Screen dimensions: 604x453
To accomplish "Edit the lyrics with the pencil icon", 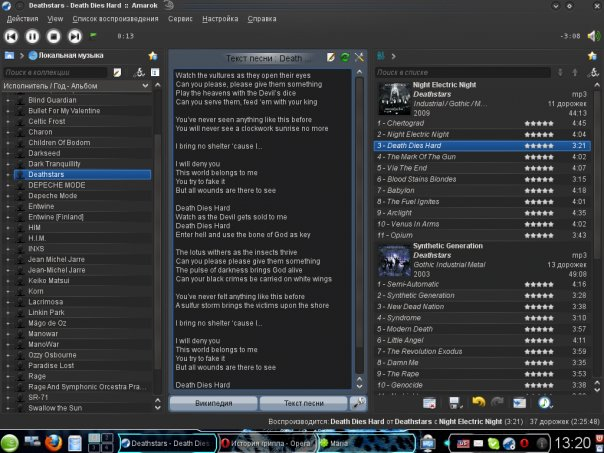I will [331, 57].
